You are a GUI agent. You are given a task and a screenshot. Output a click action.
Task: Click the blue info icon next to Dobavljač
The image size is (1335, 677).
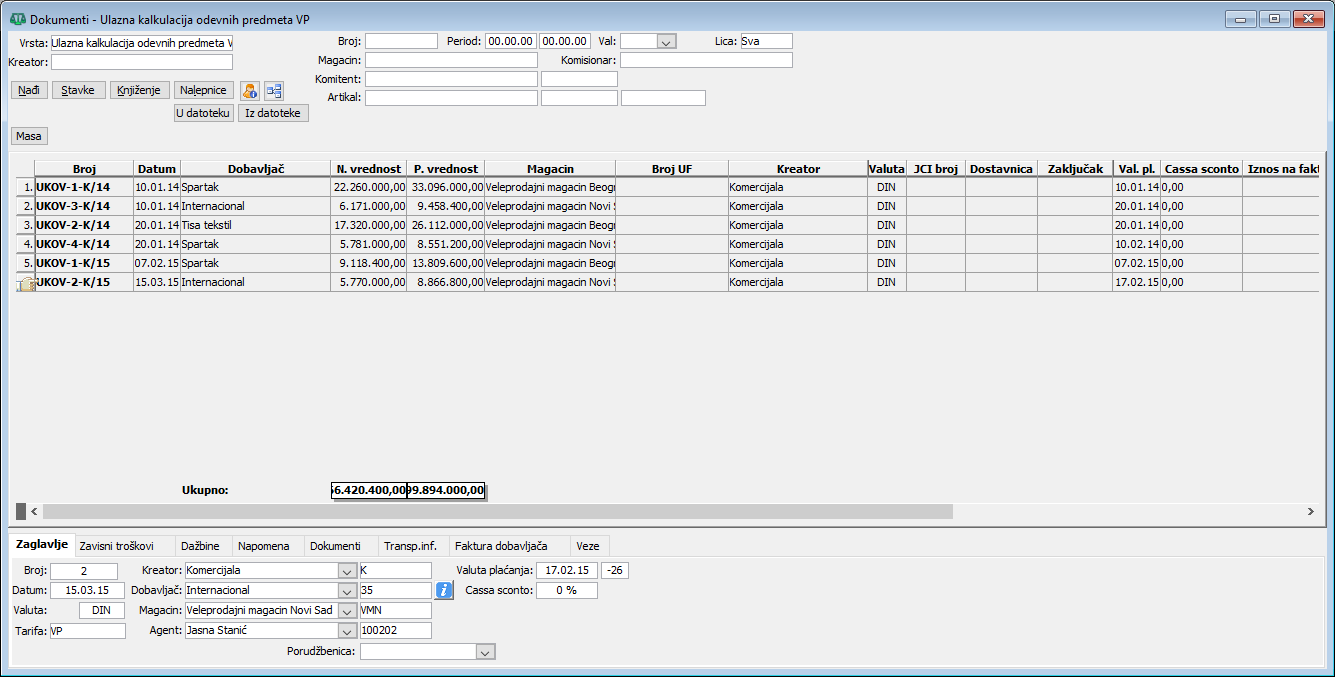point(446,590)
